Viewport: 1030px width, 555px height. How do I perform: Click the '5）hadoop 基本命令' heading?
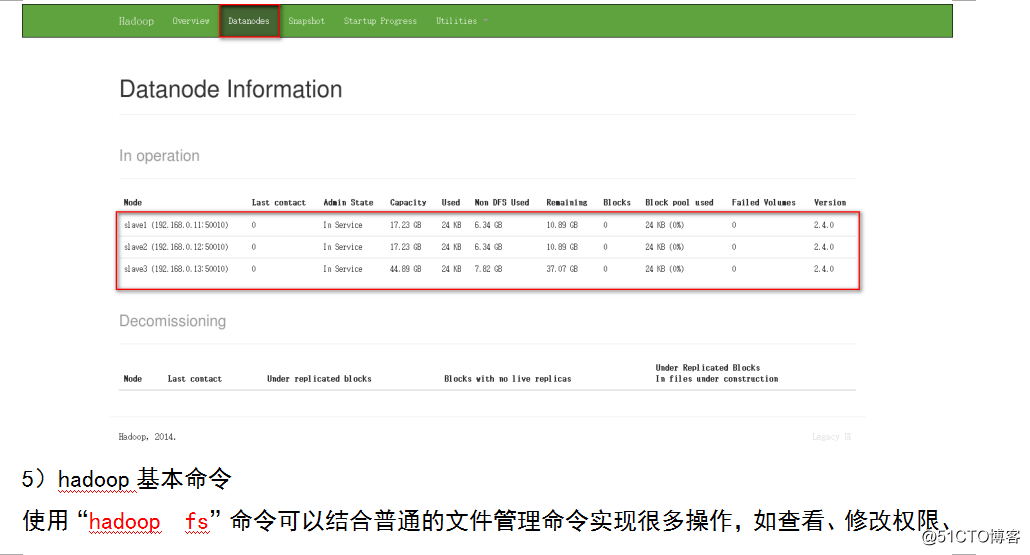tap(126, 479)
